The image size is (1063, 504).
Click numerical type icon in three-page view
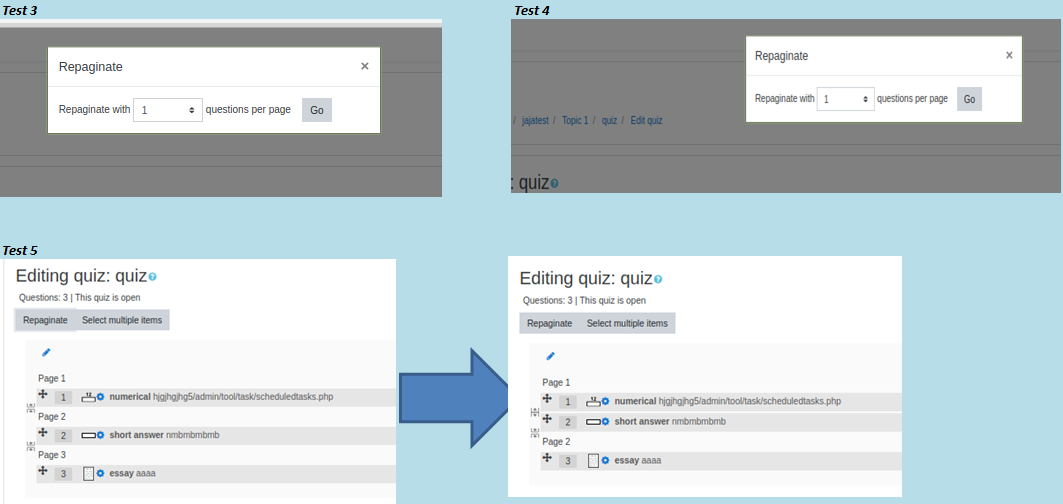coord(88,396)
